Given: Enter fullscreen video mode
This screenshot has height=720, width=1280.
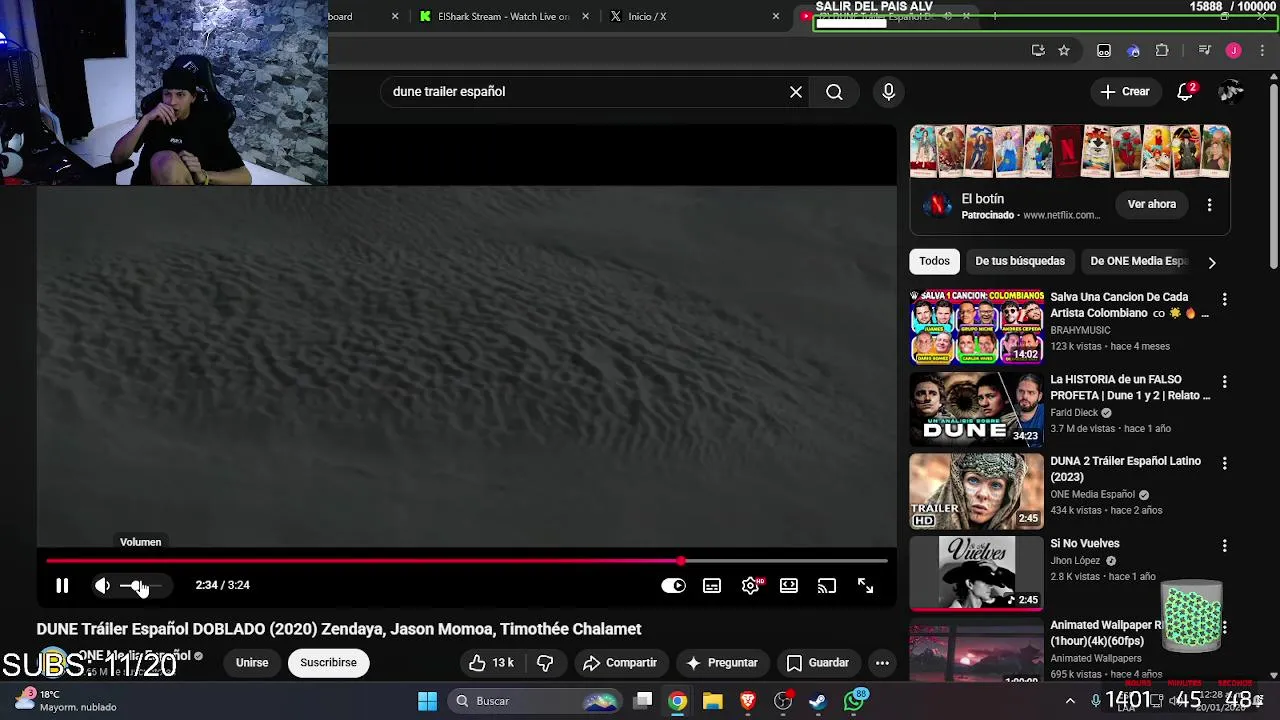Looking at the screenshot, I should pos(866,586).
